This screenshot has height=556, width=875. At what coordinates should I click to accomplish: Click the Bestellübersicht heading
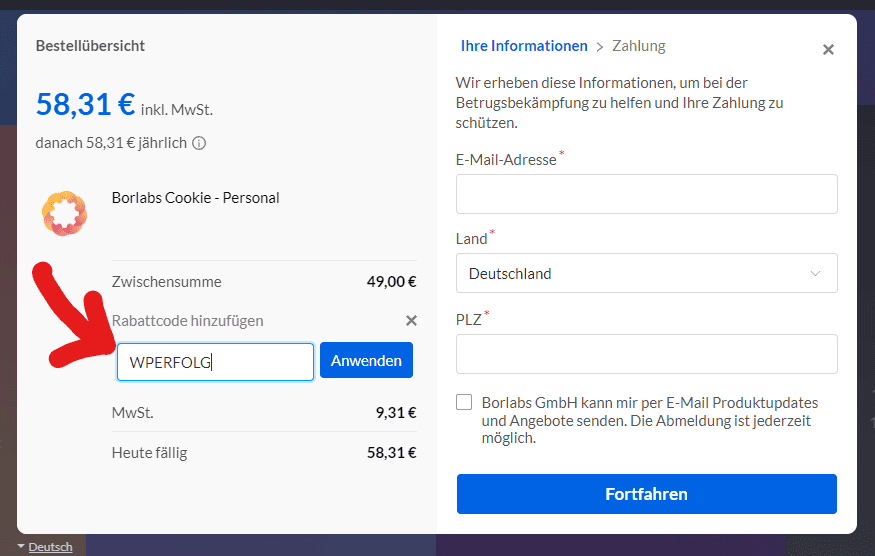click(90, 46)
